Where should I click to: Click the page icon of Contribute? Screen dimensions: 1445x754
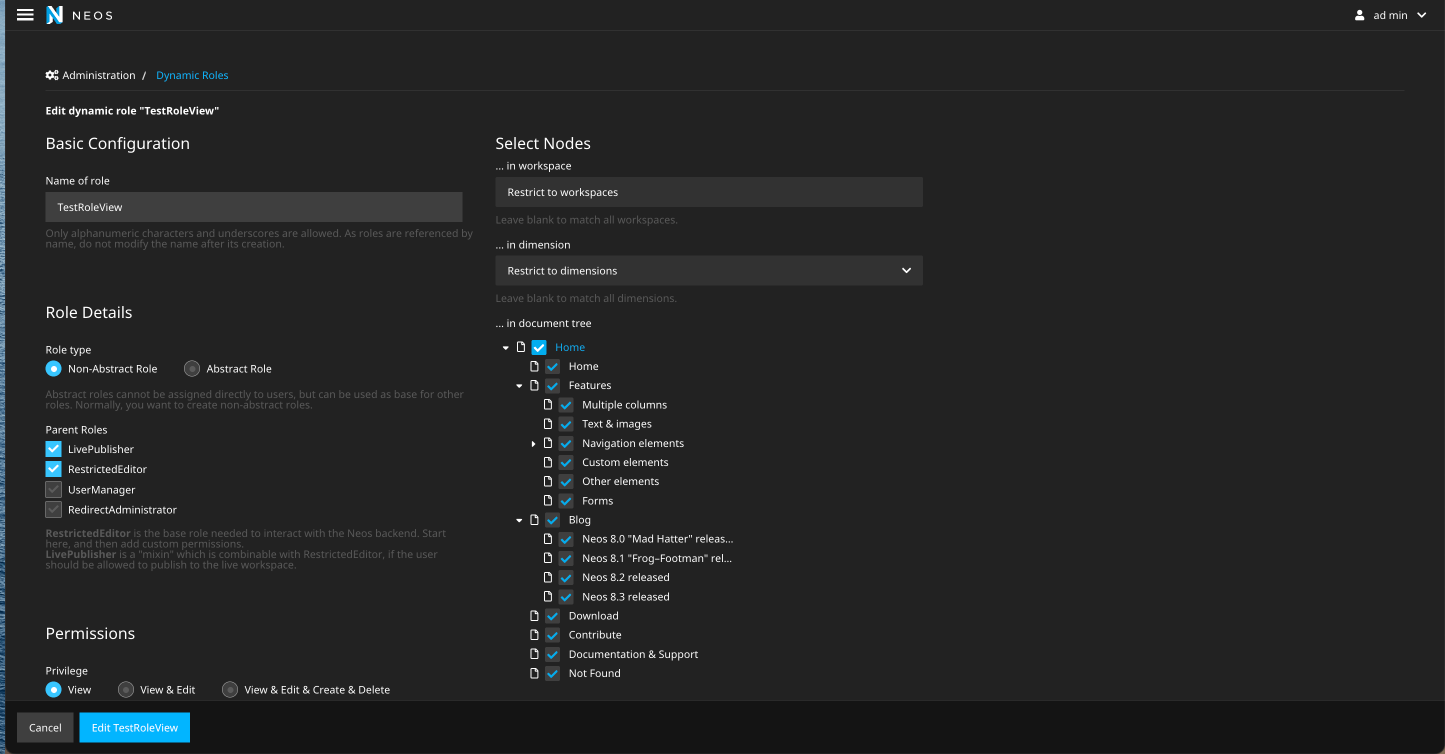[534, 635]
